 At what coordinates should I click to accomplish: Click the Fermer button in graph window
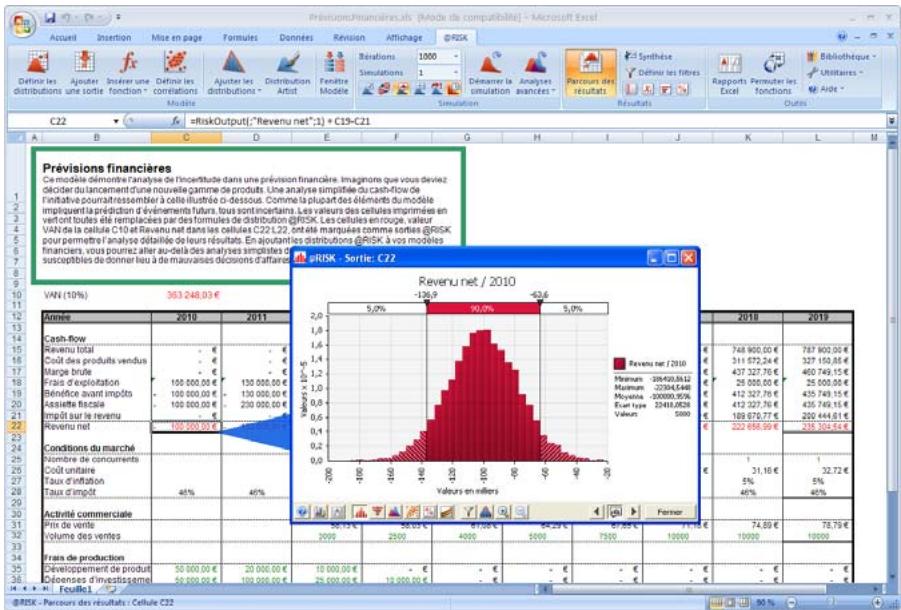pos(664,510)
